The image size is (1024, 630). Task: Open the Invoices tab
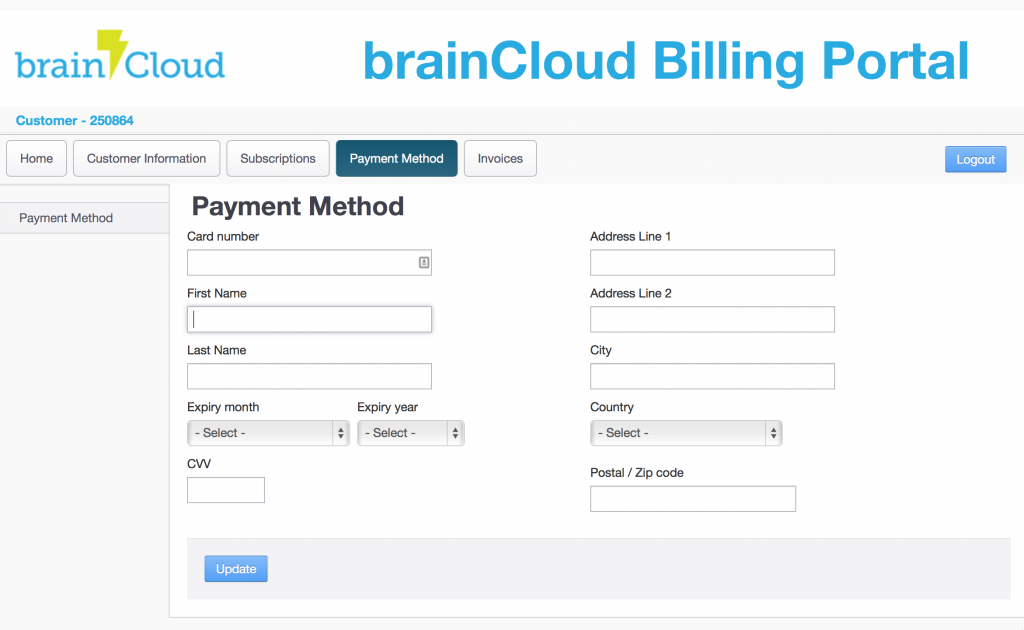tap(500, 159)
